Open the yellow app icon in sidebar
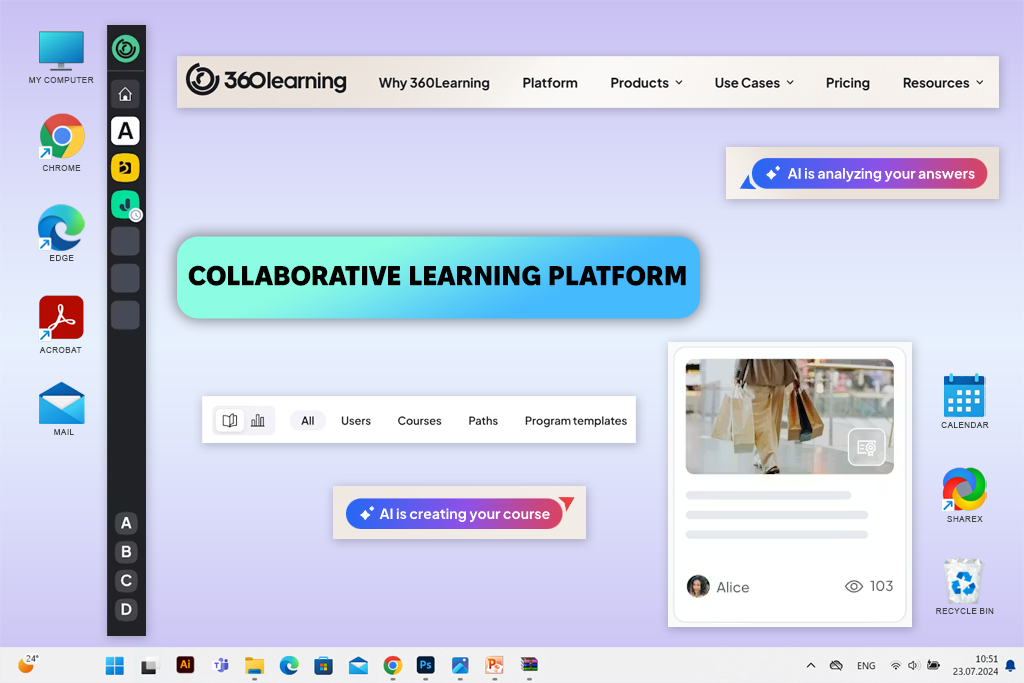 125,168
